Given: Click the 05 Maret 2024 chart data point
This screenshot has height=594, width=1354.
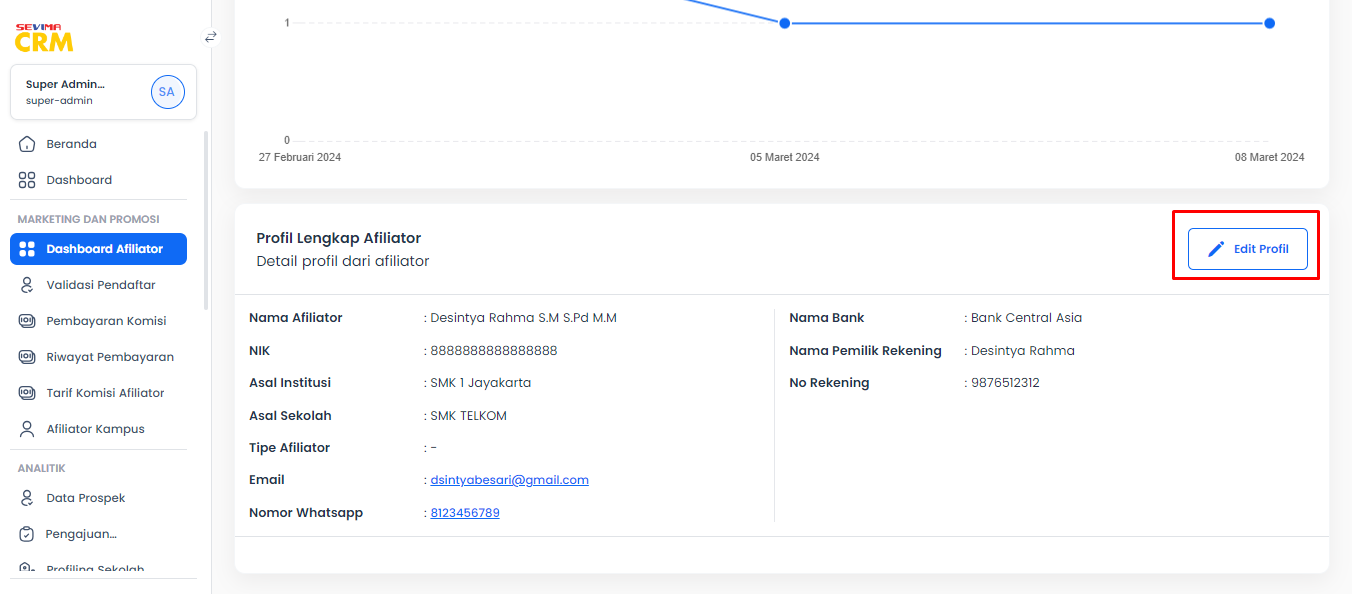Looking at the screenshot, I should (785, 23).
